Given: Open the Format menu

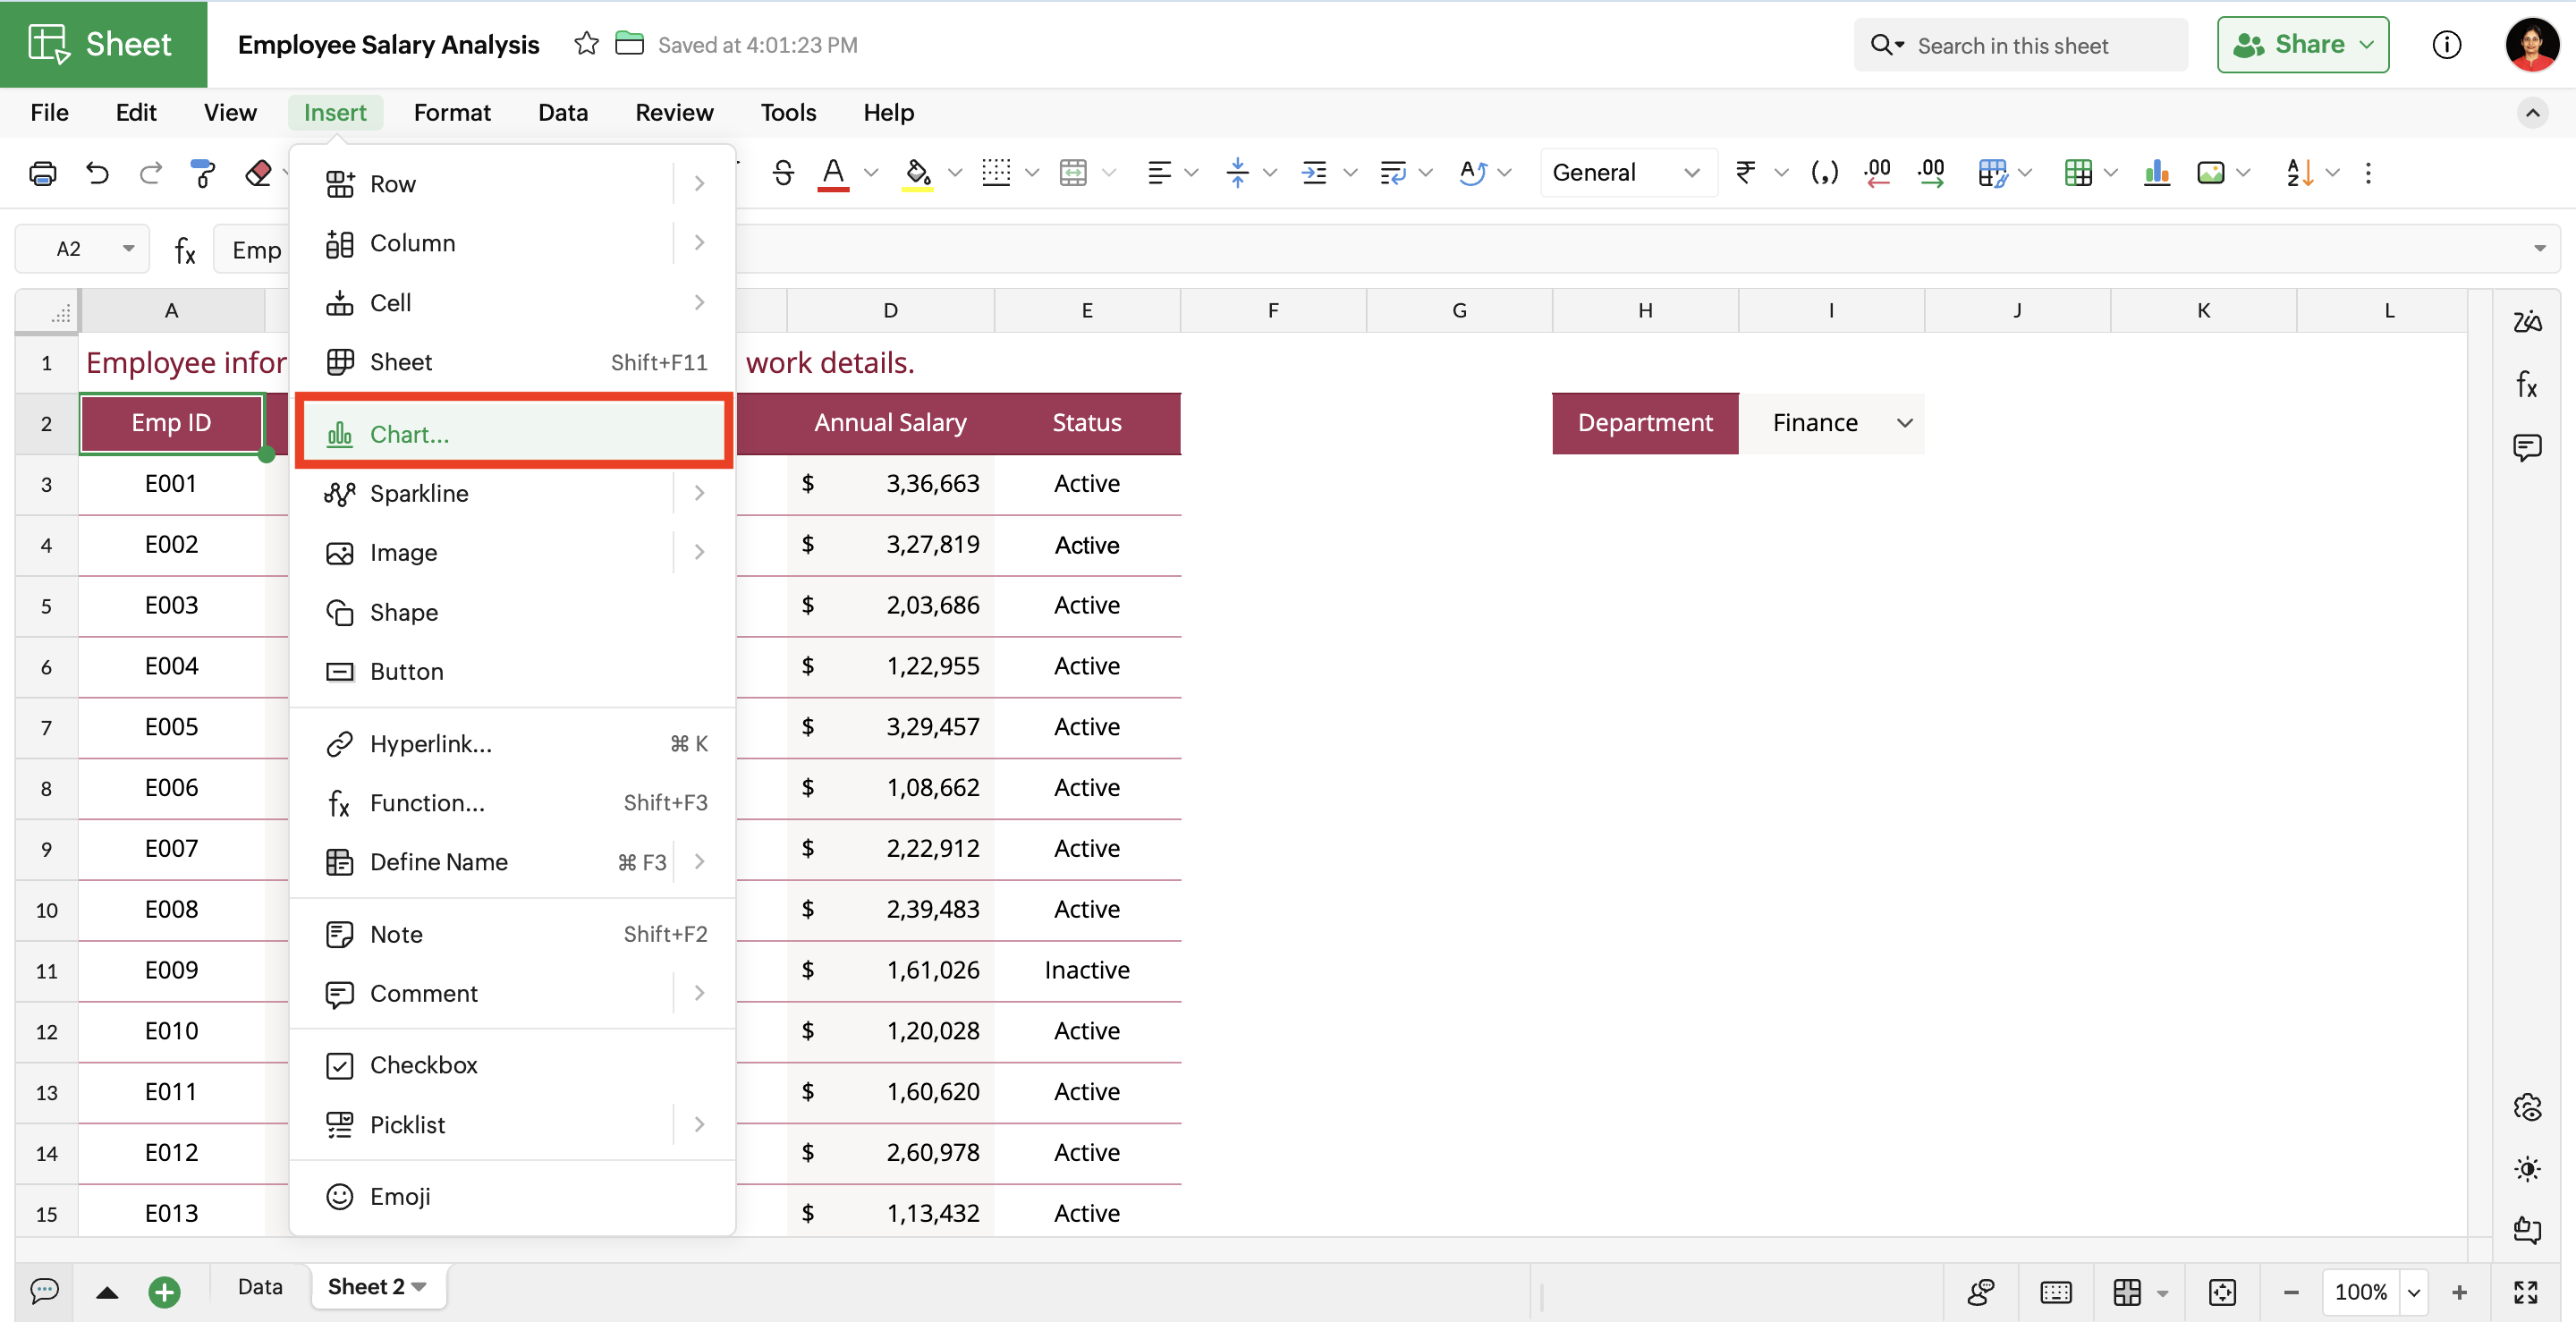Looking at the screenshot, I should click(452, 112).
